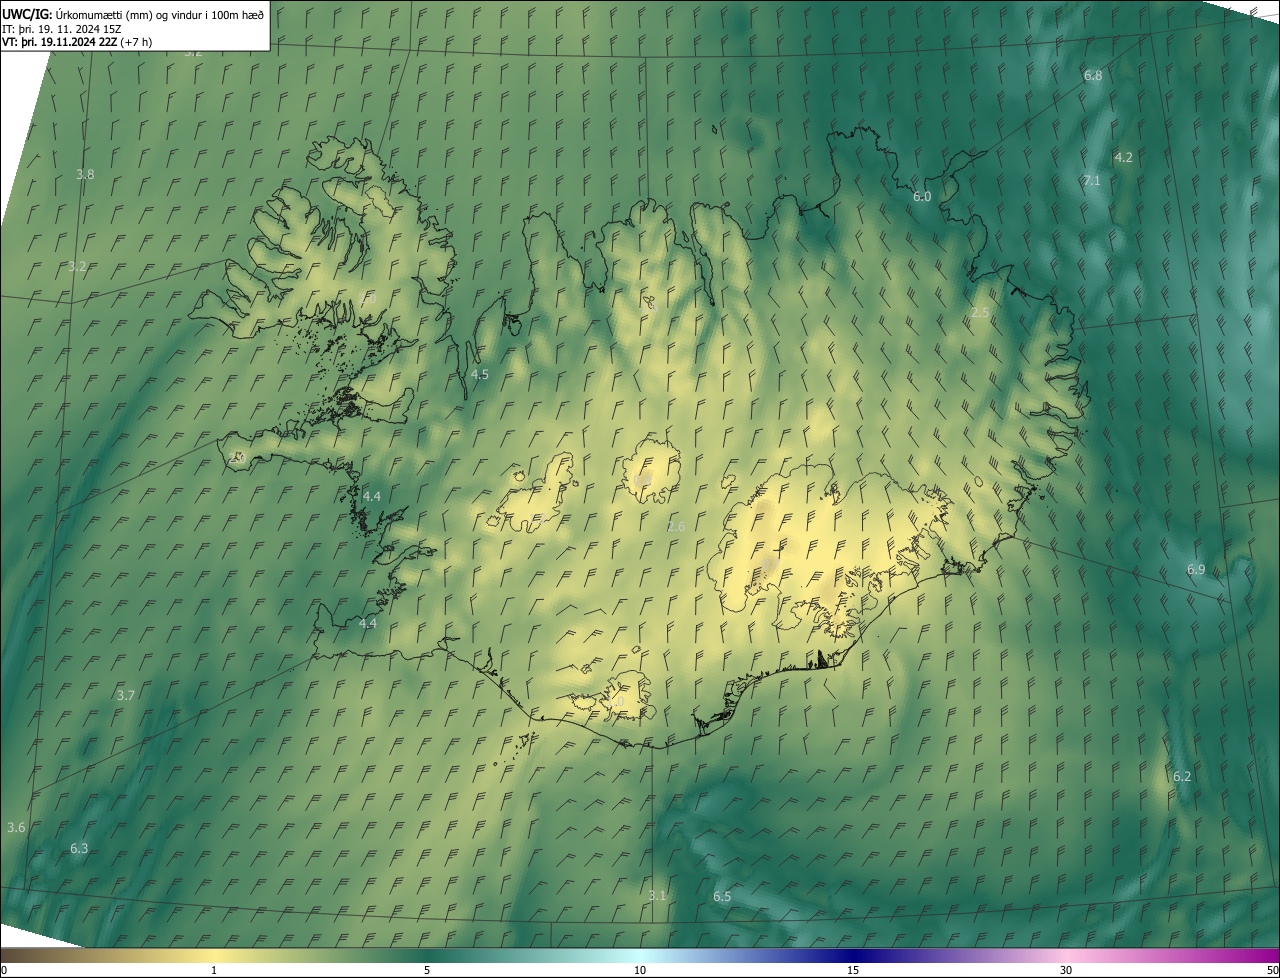
Task: Click the 15 tick on the color scale
Action: coord(853,970)
